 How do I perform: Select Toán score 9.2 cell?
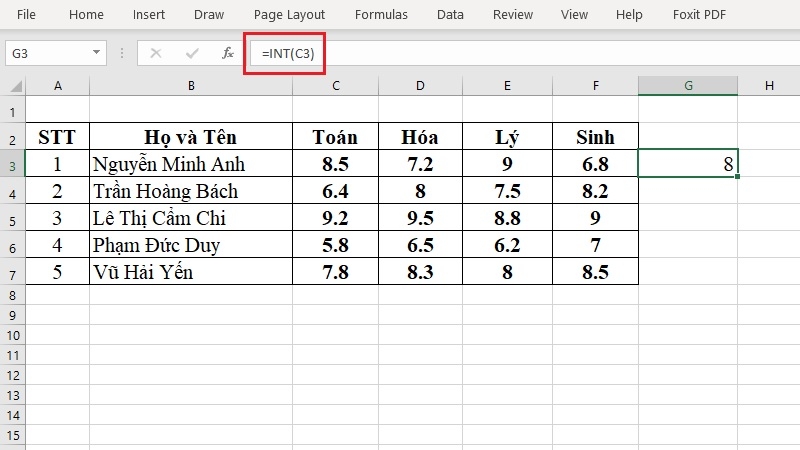336,217
